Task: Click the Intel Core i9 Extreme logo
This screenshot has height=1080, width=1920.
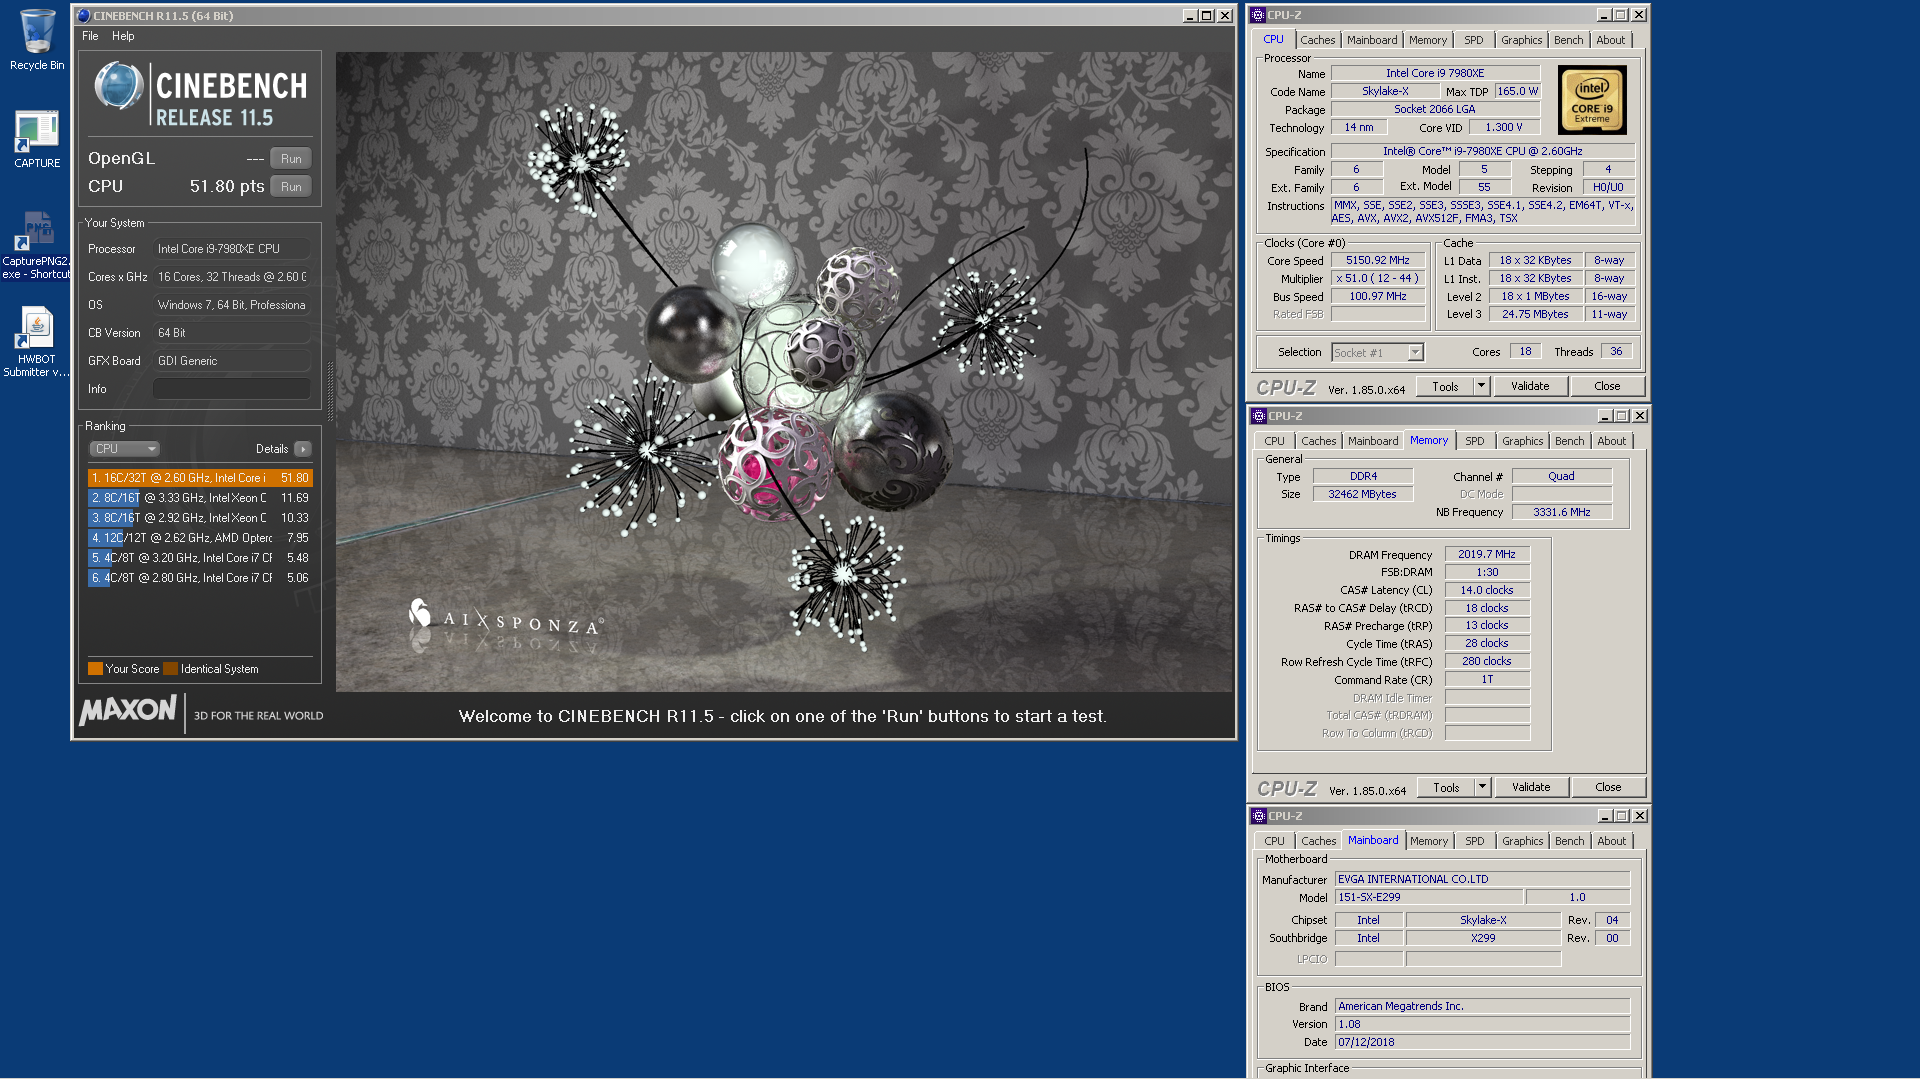Action: tap(1592, 100)
